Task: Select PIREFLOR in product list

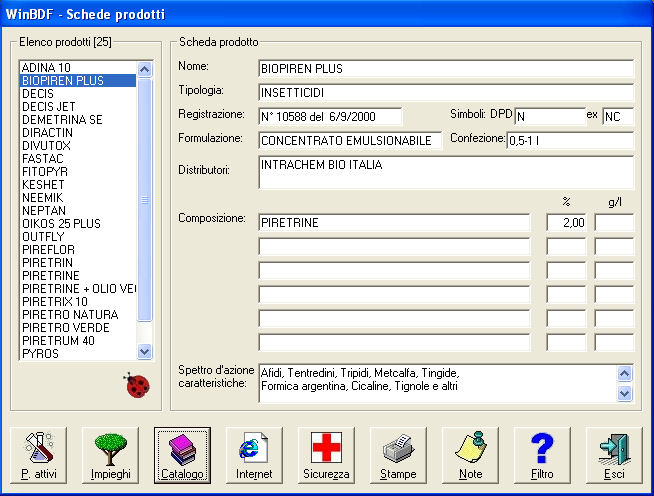Action: (78, 249)
